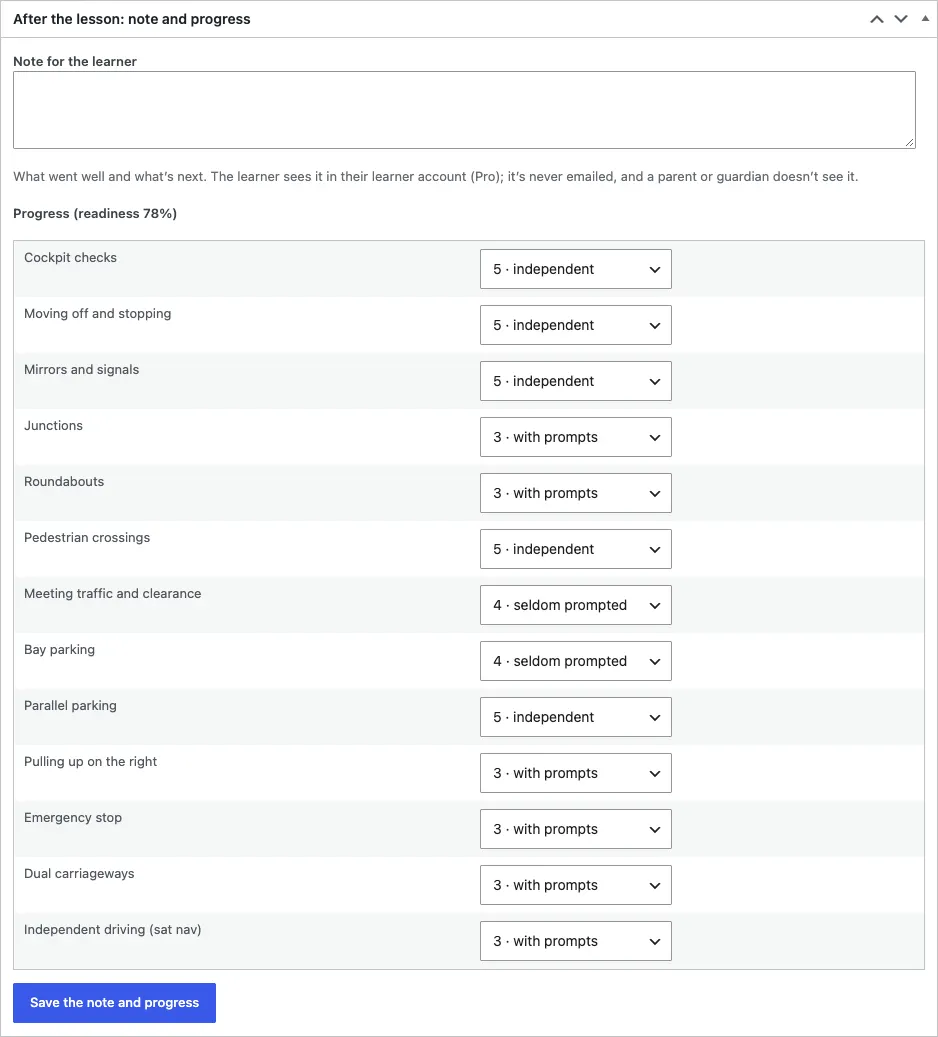Click Save the note and progress

coord(114,1003)
